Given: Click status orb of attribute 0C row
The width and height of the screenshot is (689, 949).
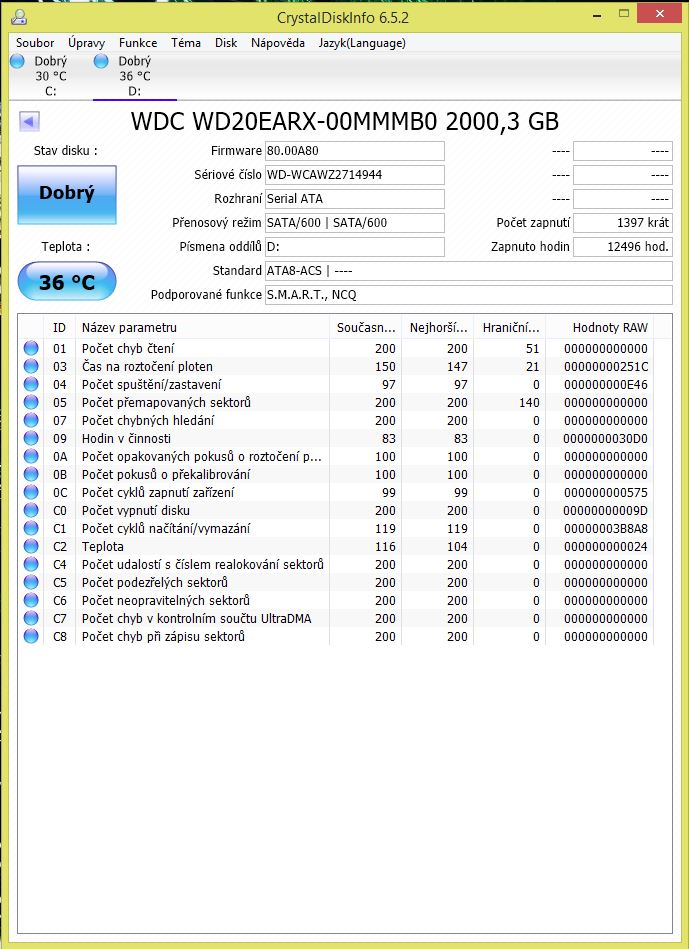Looking at the screenshot, I should 31,492.
